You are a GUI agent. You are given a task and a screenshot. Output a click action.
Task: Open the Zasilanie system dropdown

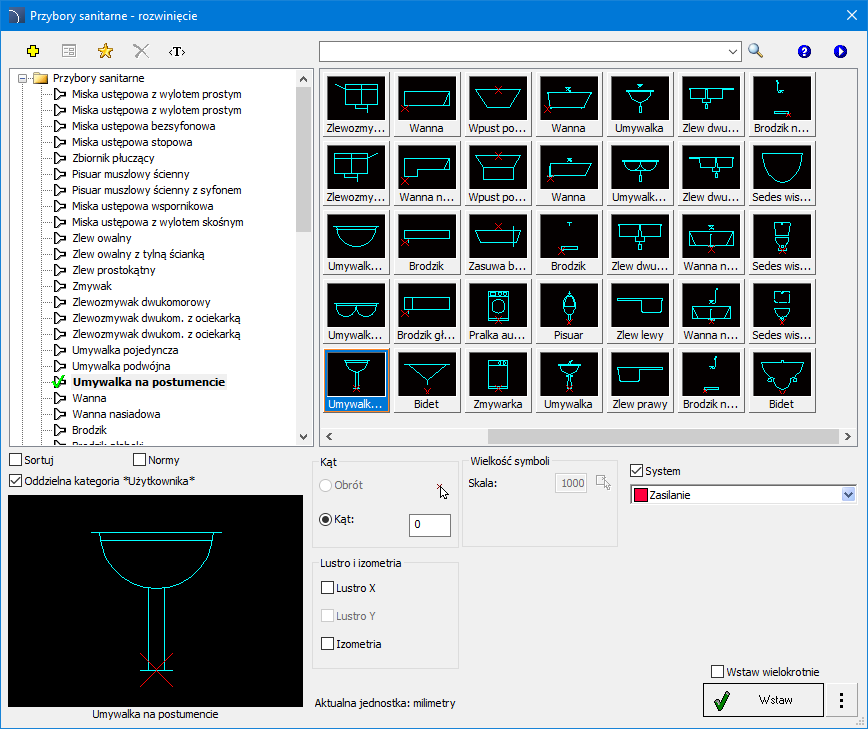coord(849,495)
